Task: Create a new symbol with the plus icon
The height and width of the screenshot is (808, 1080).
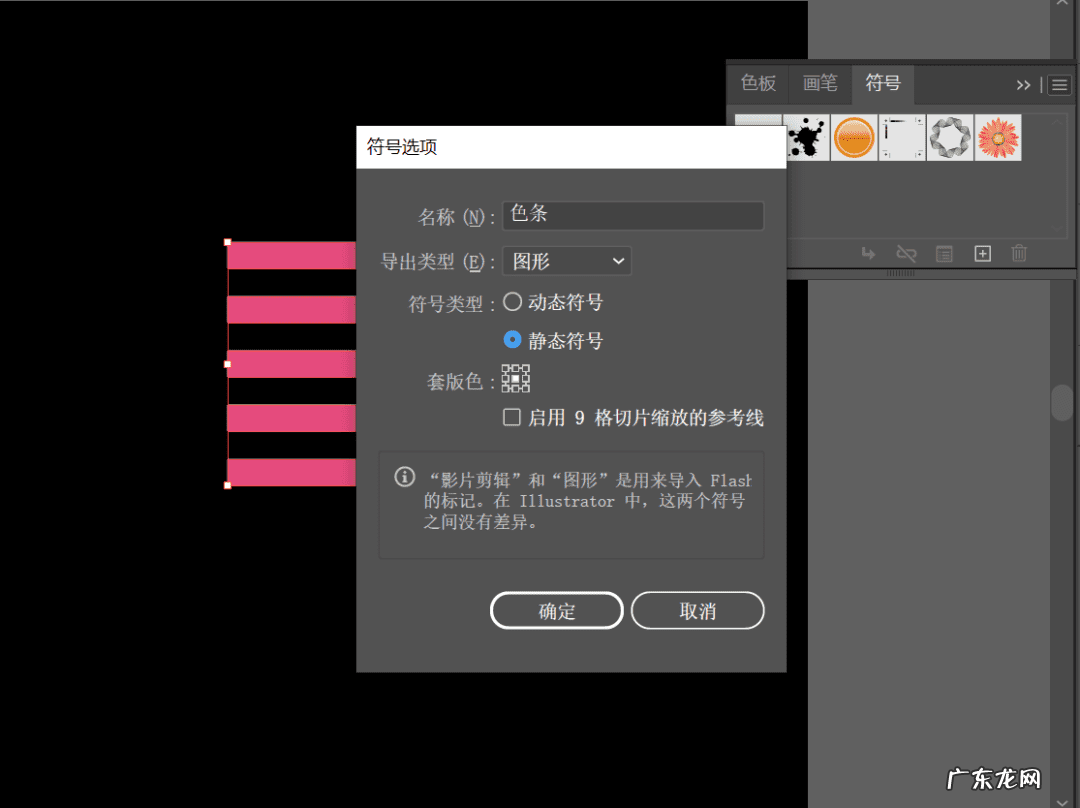Action: tap(982, 253)
